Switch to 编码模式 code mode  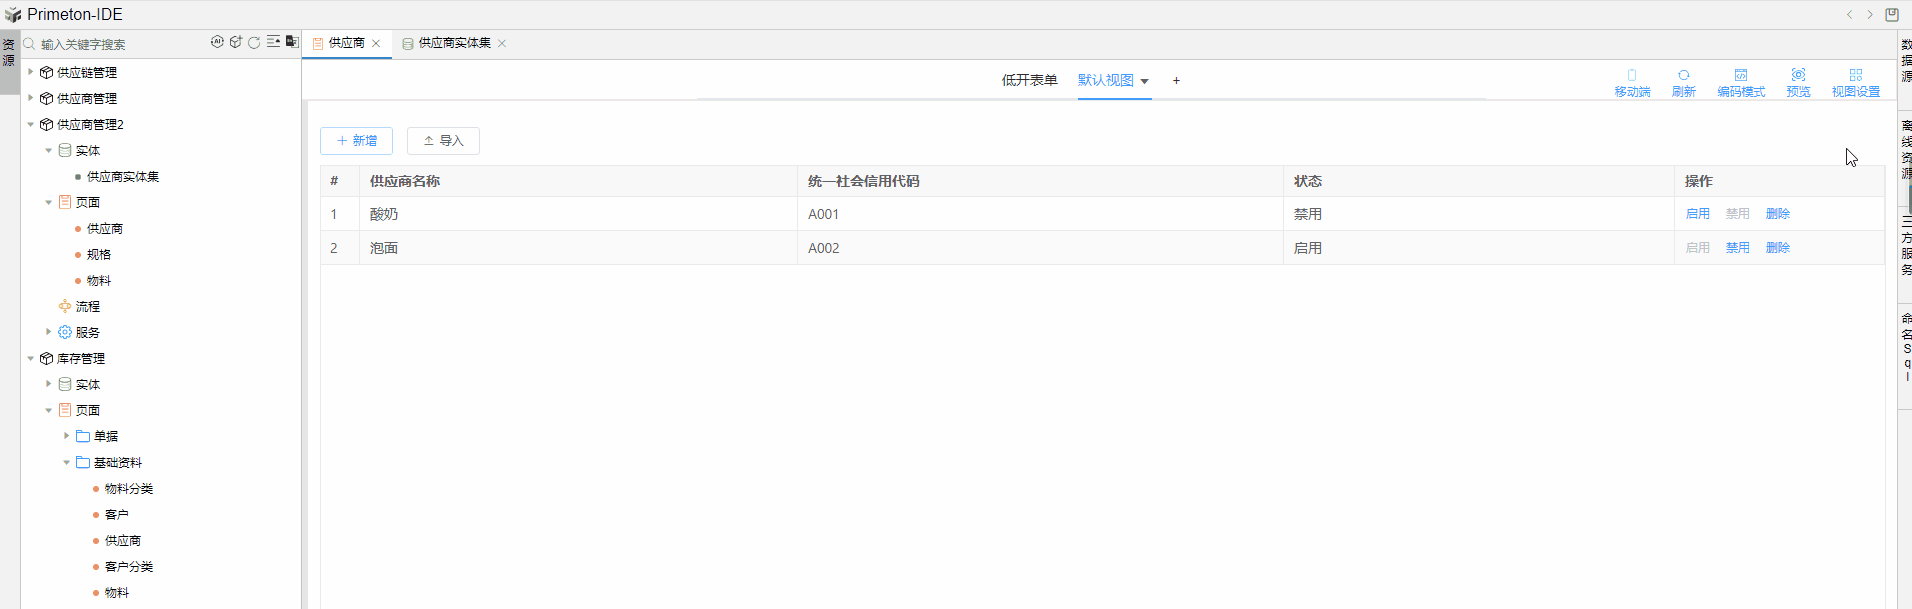point(1740,82)
